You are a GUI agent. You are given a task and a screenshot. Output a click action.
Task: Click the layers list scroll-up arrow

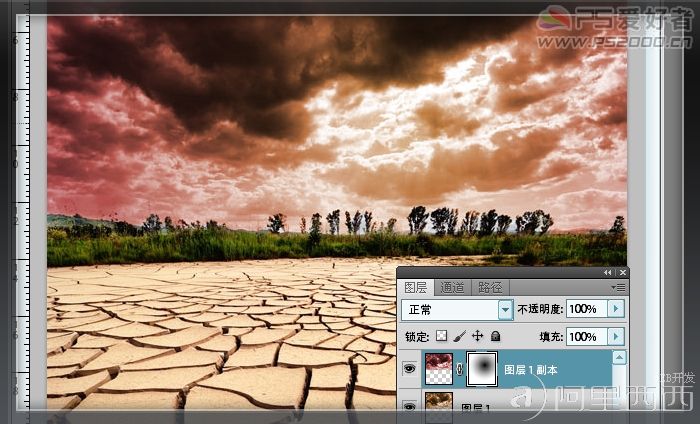click(x=619, y=357)
